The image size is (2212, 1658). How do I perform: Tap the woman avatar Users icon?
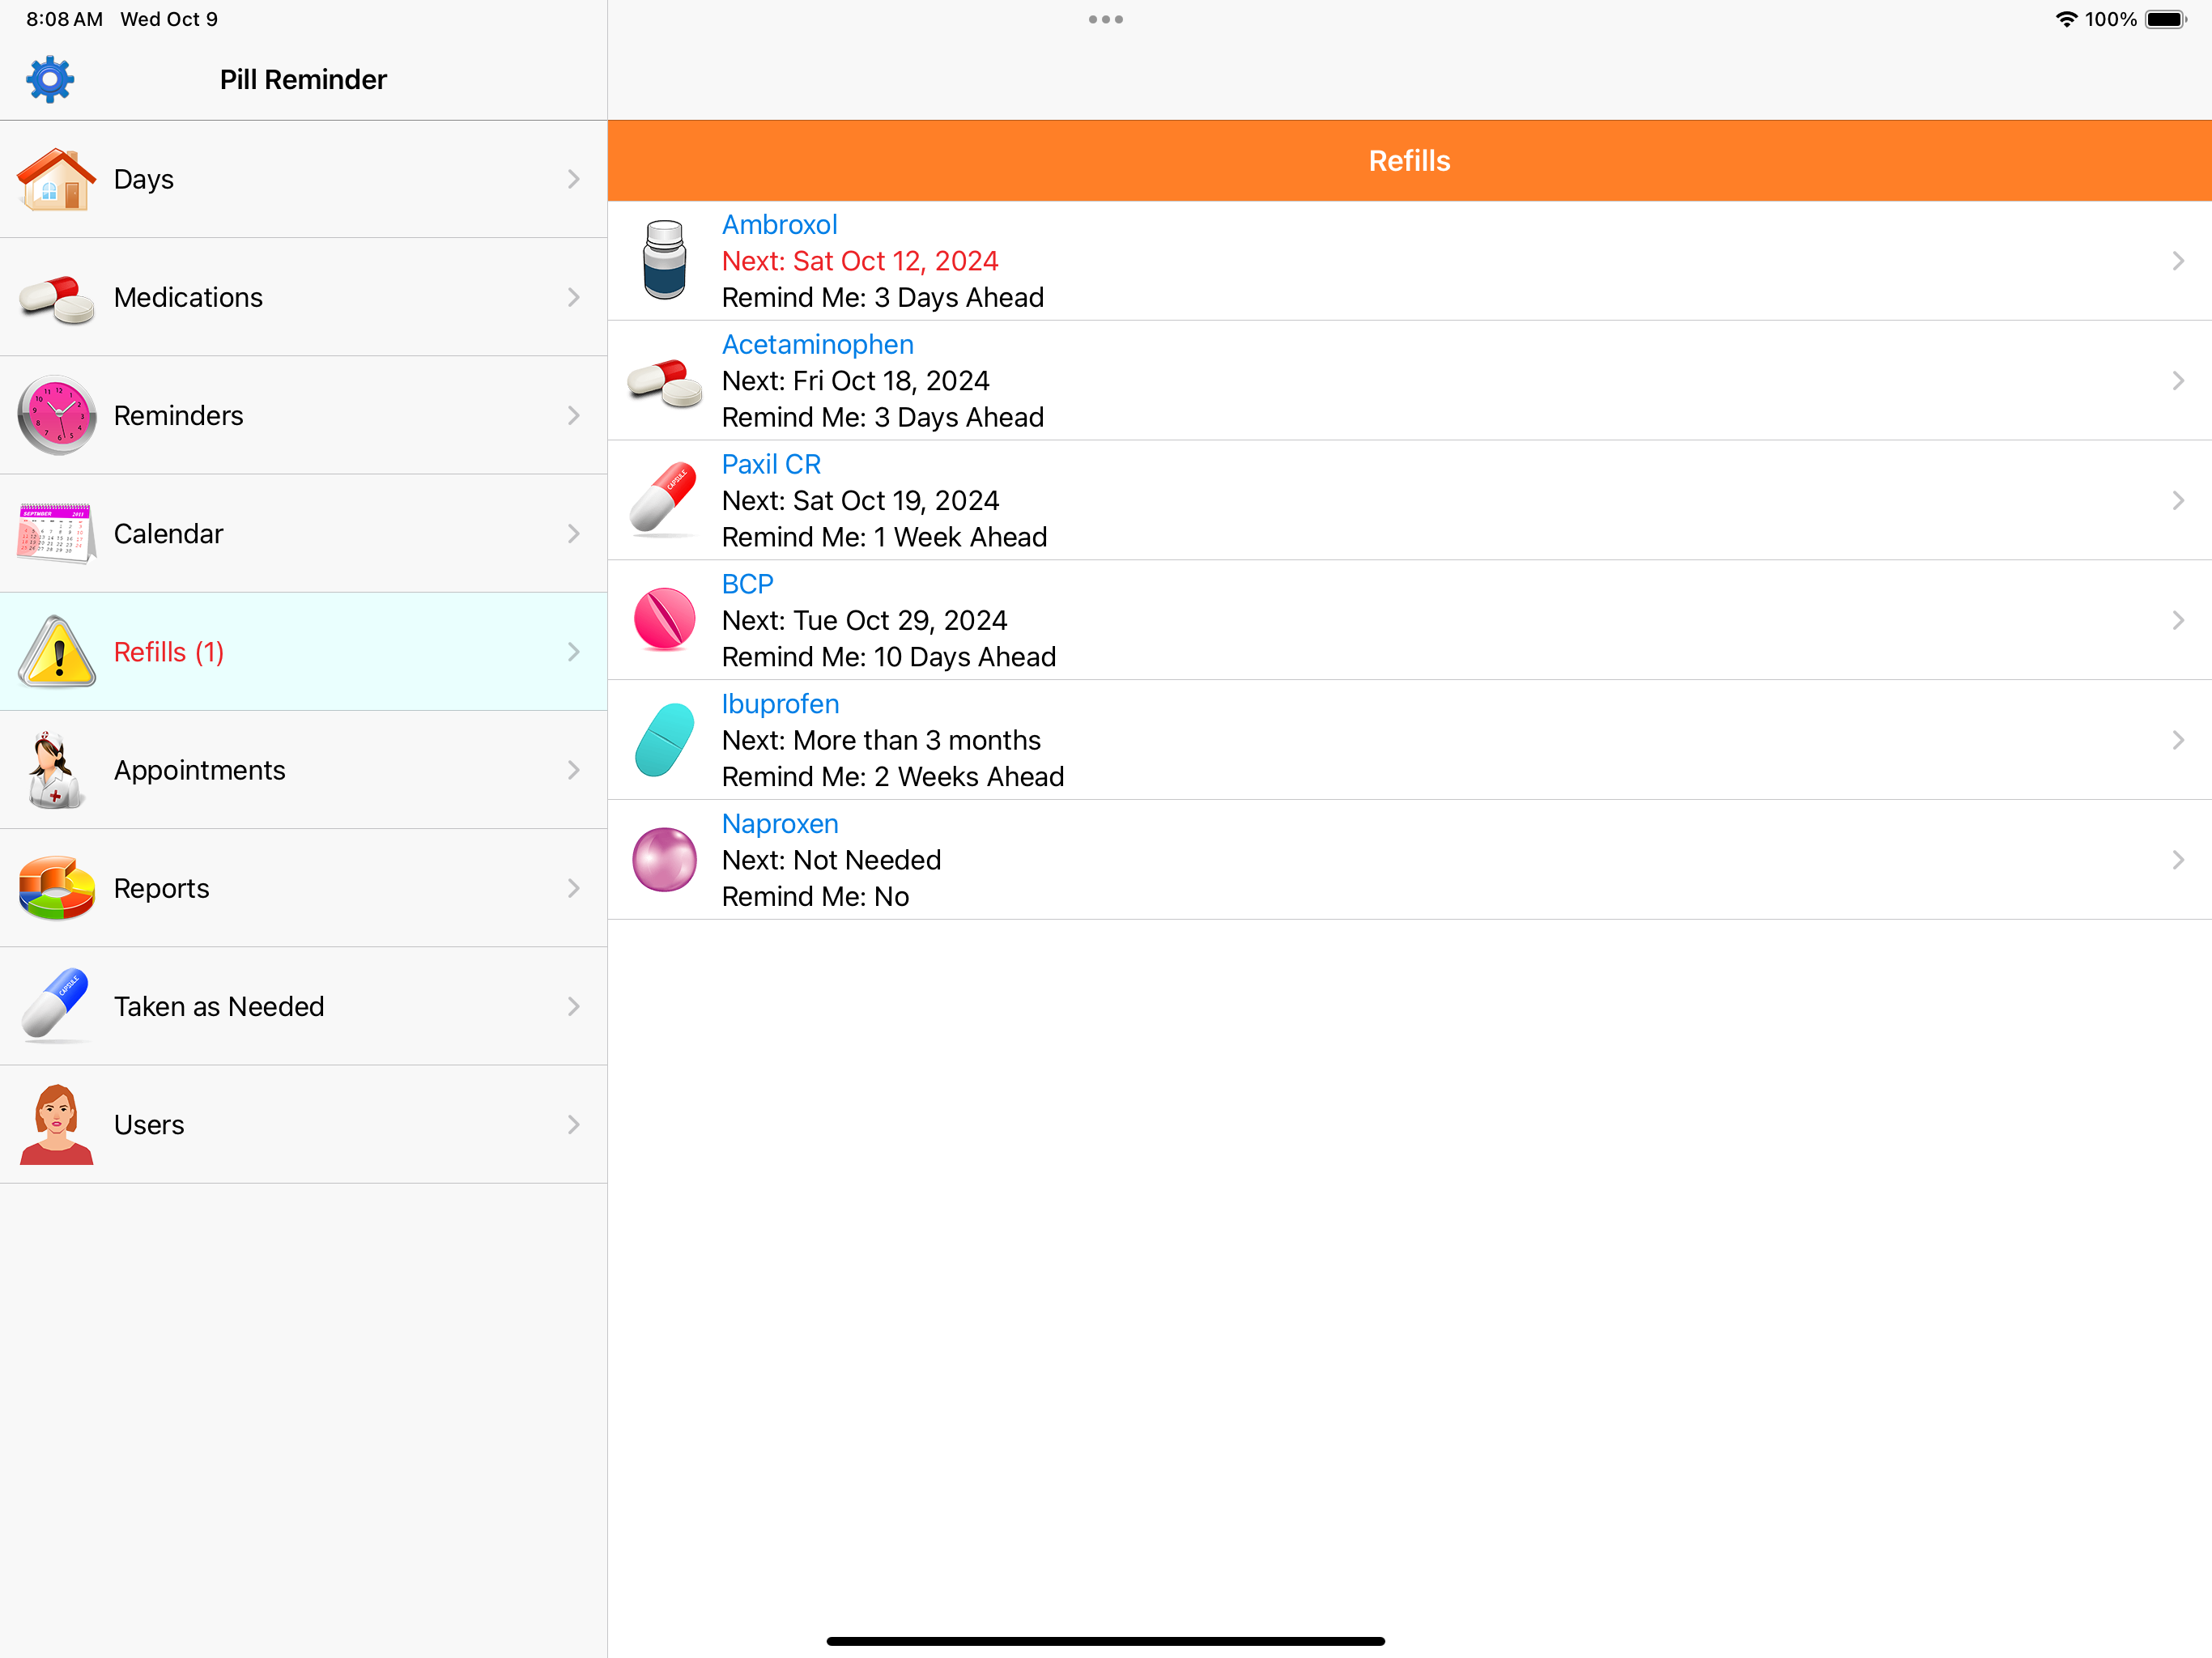pos(57,1124)
